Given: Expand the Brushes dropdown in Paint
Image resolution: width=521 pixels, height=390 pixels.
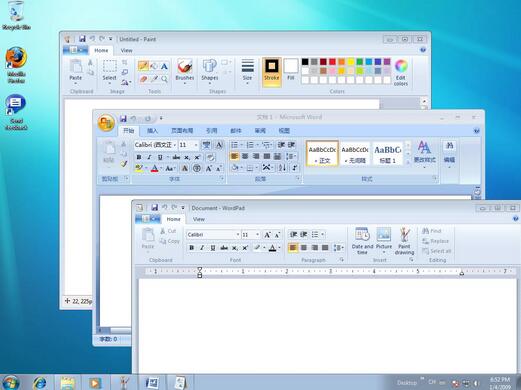Looking at the screenshot, I should coord(185,83).
